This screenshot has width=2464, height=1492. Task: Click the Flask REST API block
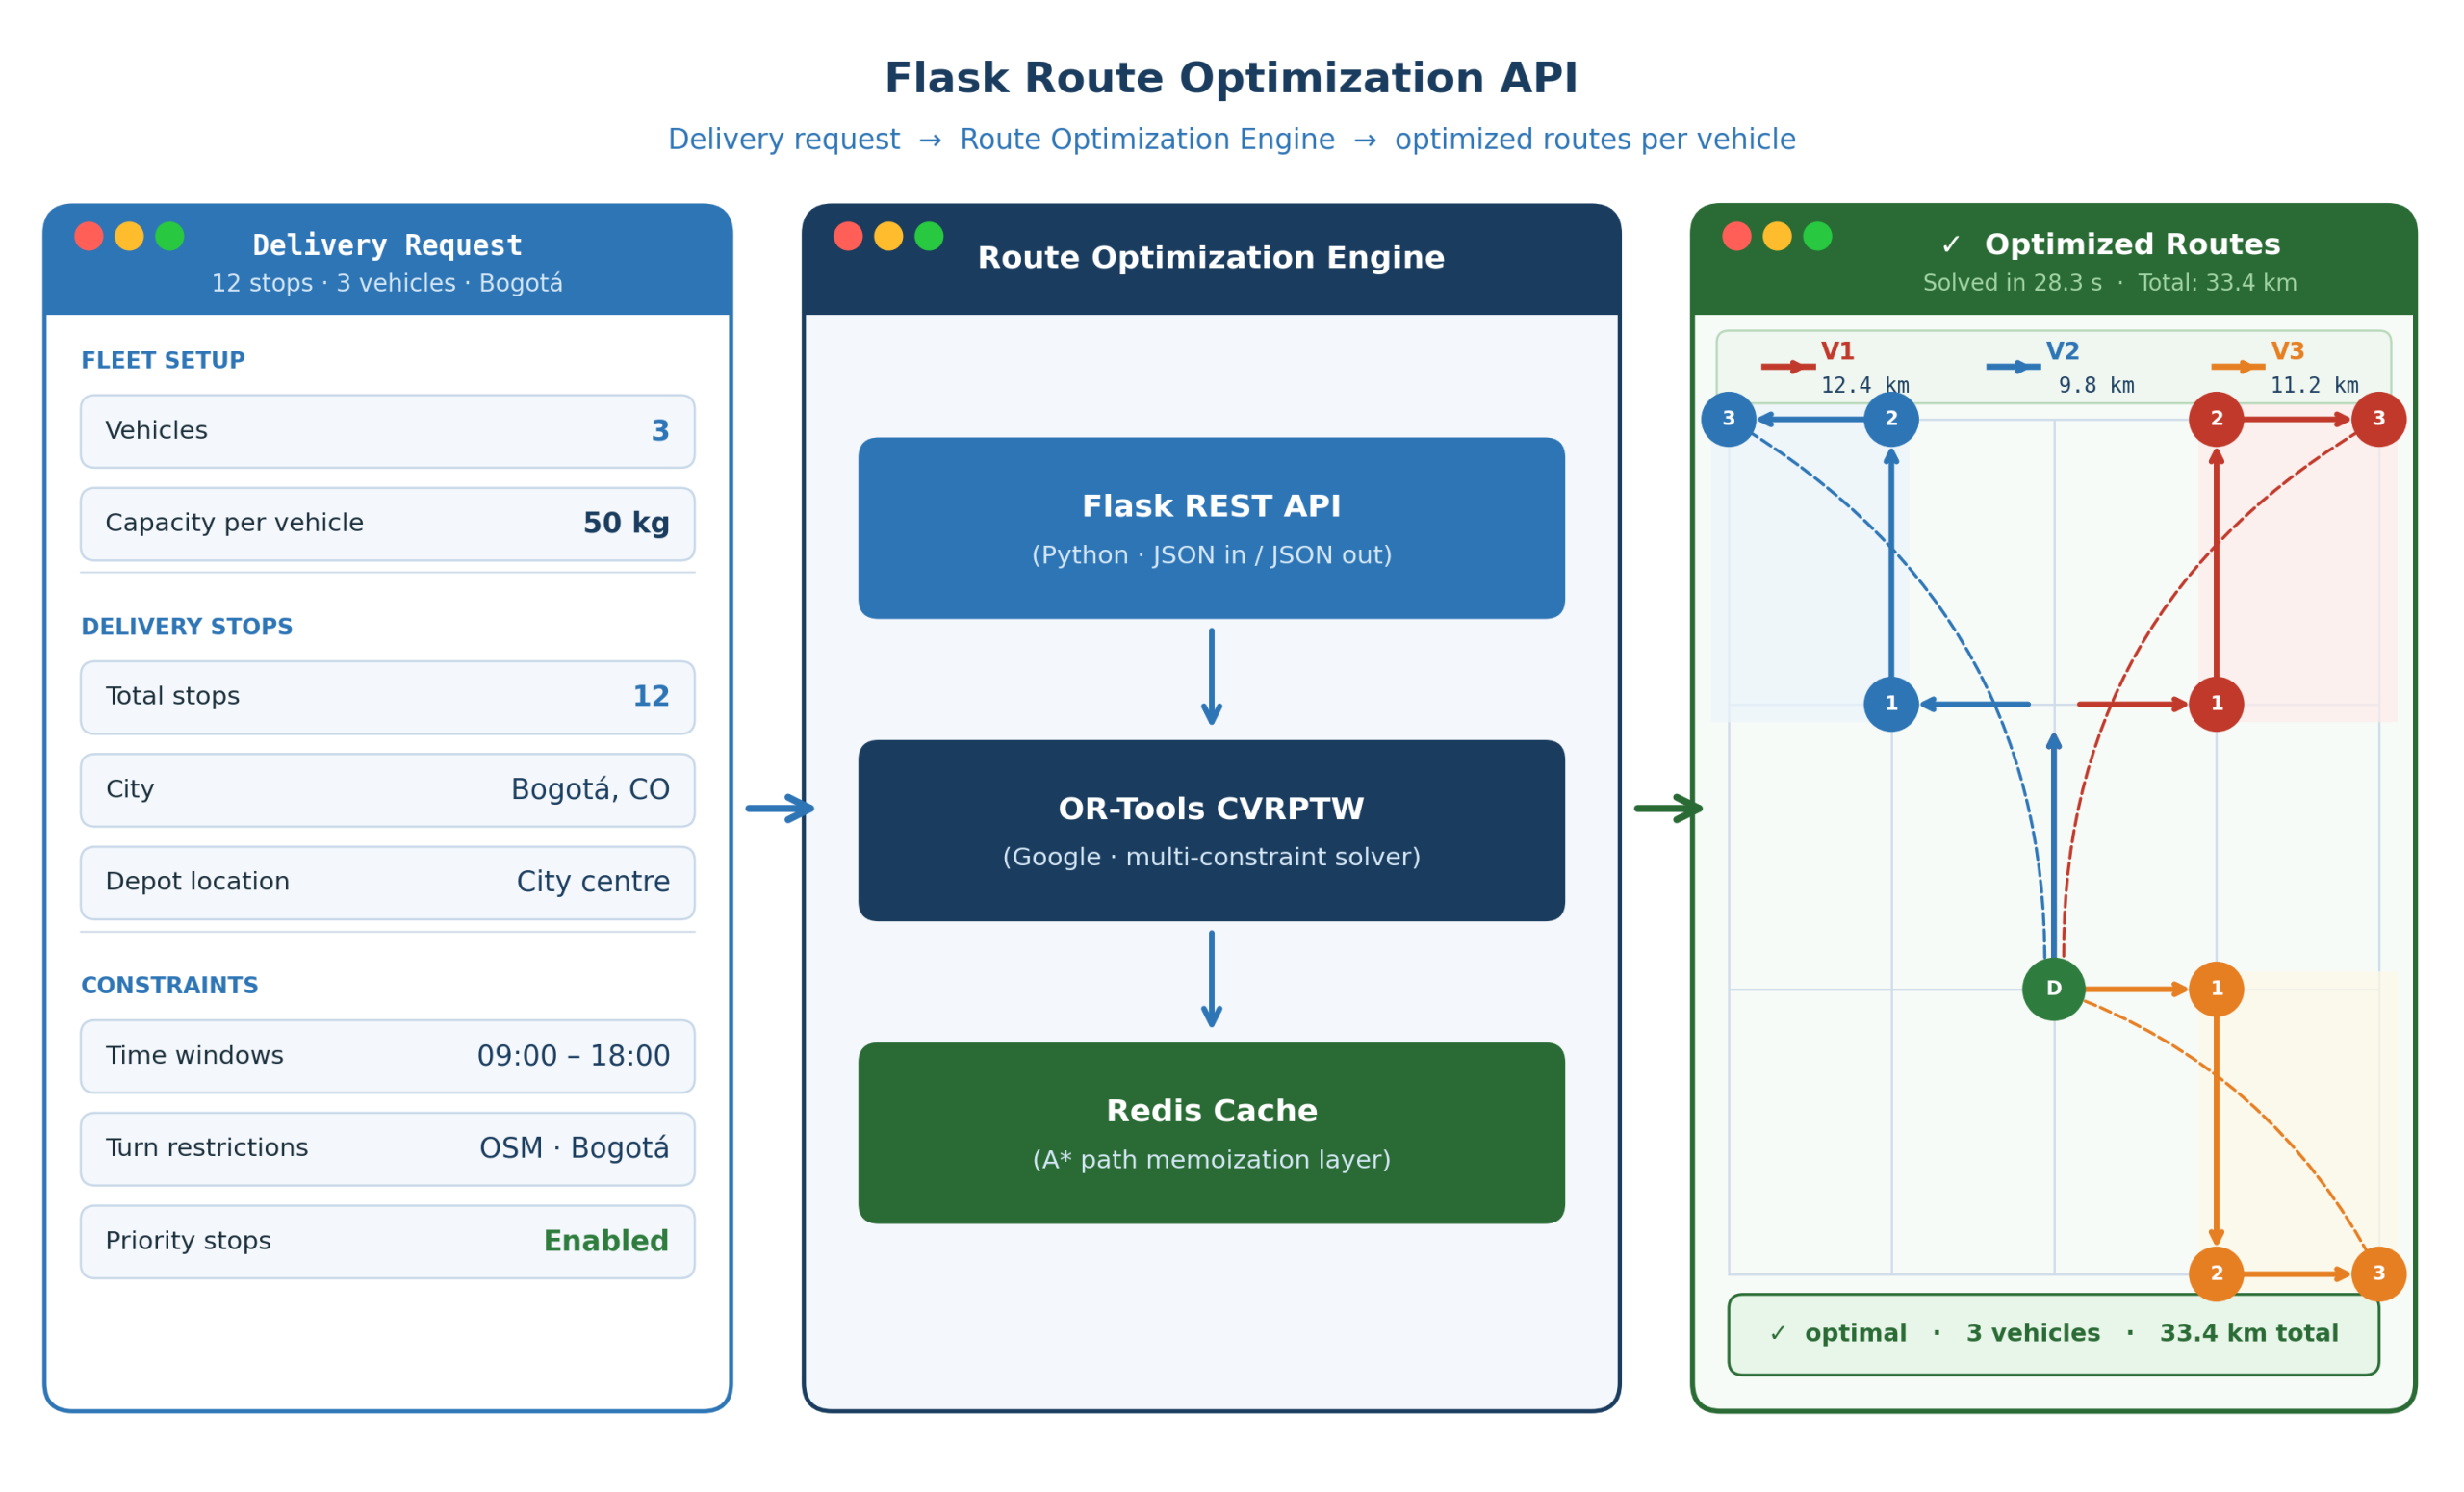click(x=1211, y=528)
